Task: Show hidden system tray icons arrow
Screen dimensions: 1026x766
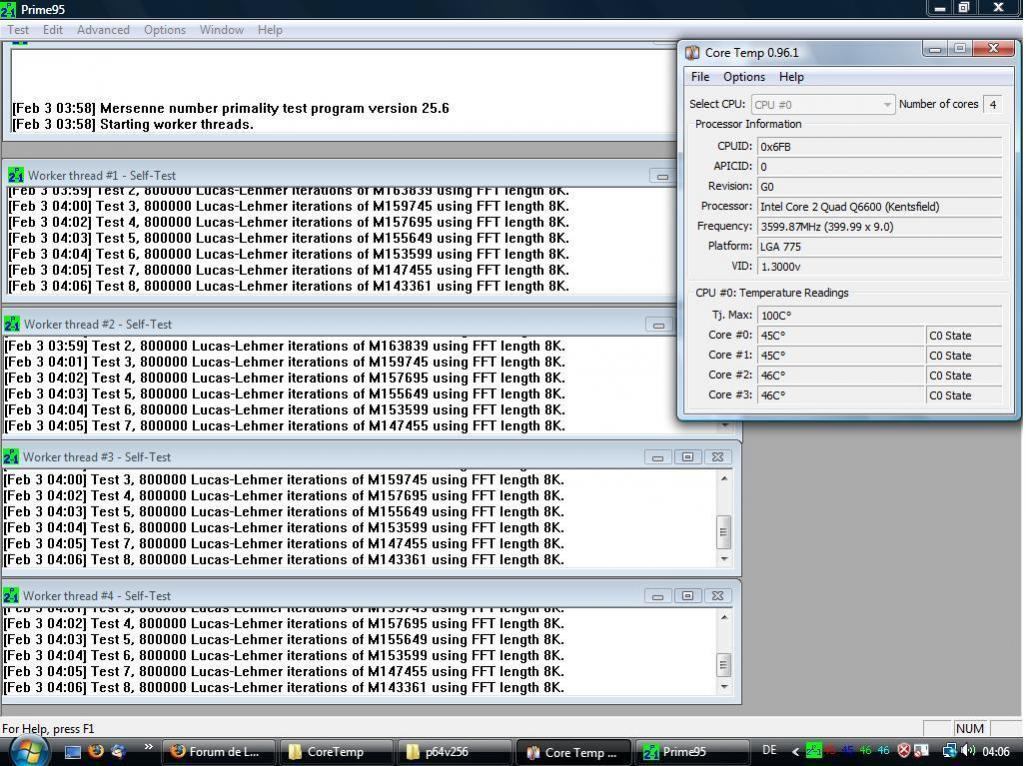Action: click(795, 752)
